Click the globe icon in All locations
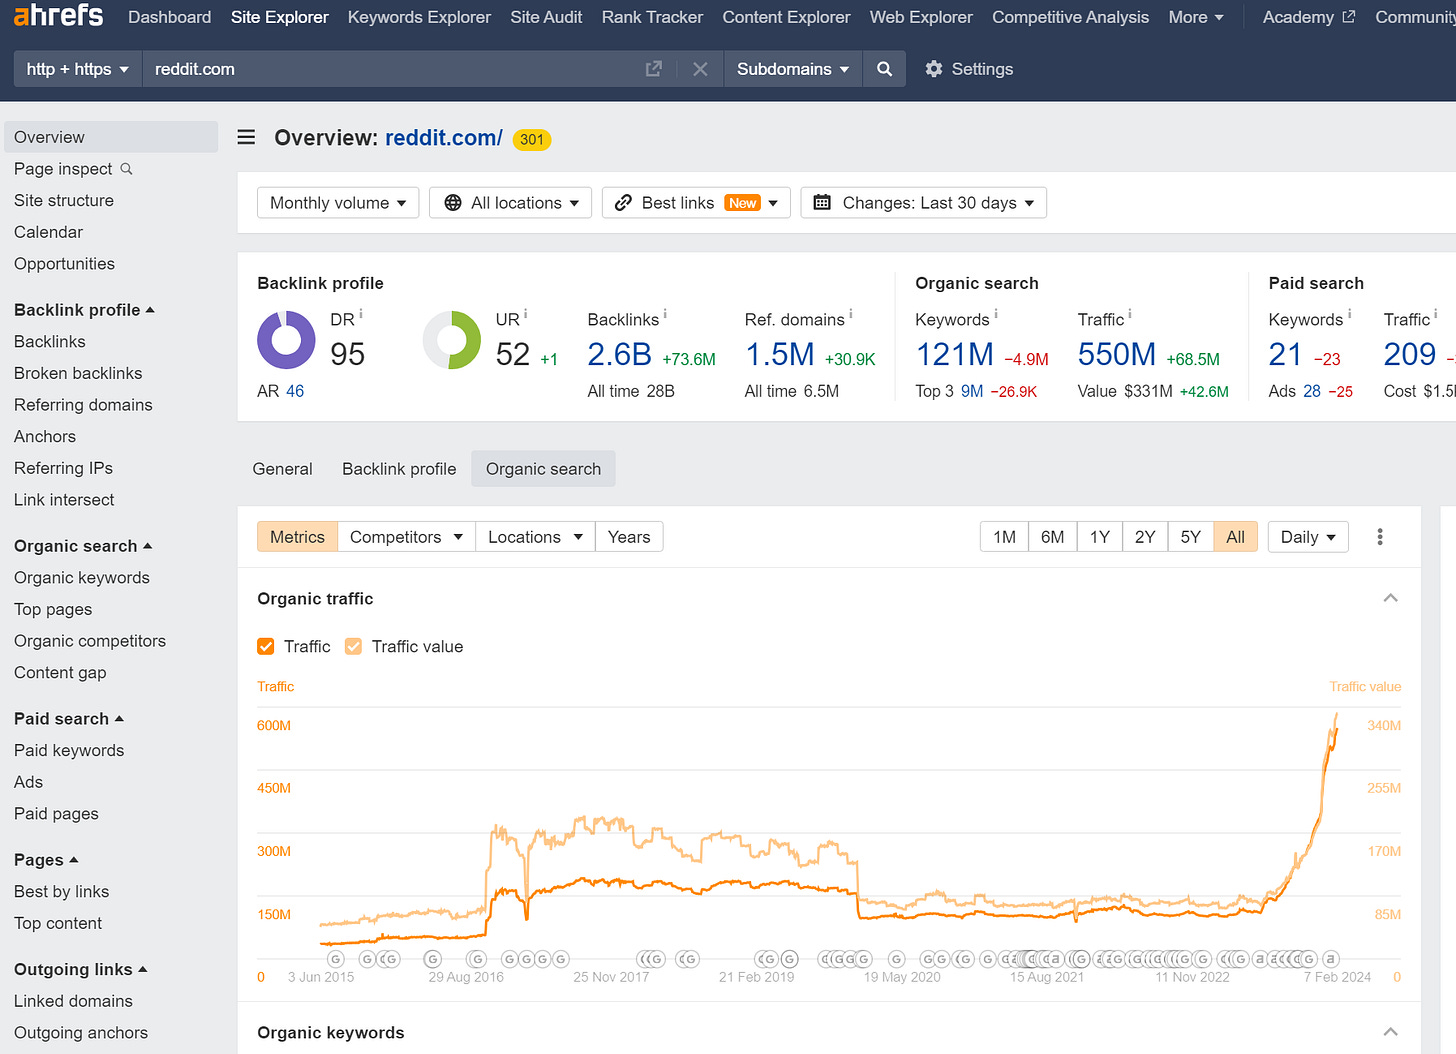 [x=453, y=203]
